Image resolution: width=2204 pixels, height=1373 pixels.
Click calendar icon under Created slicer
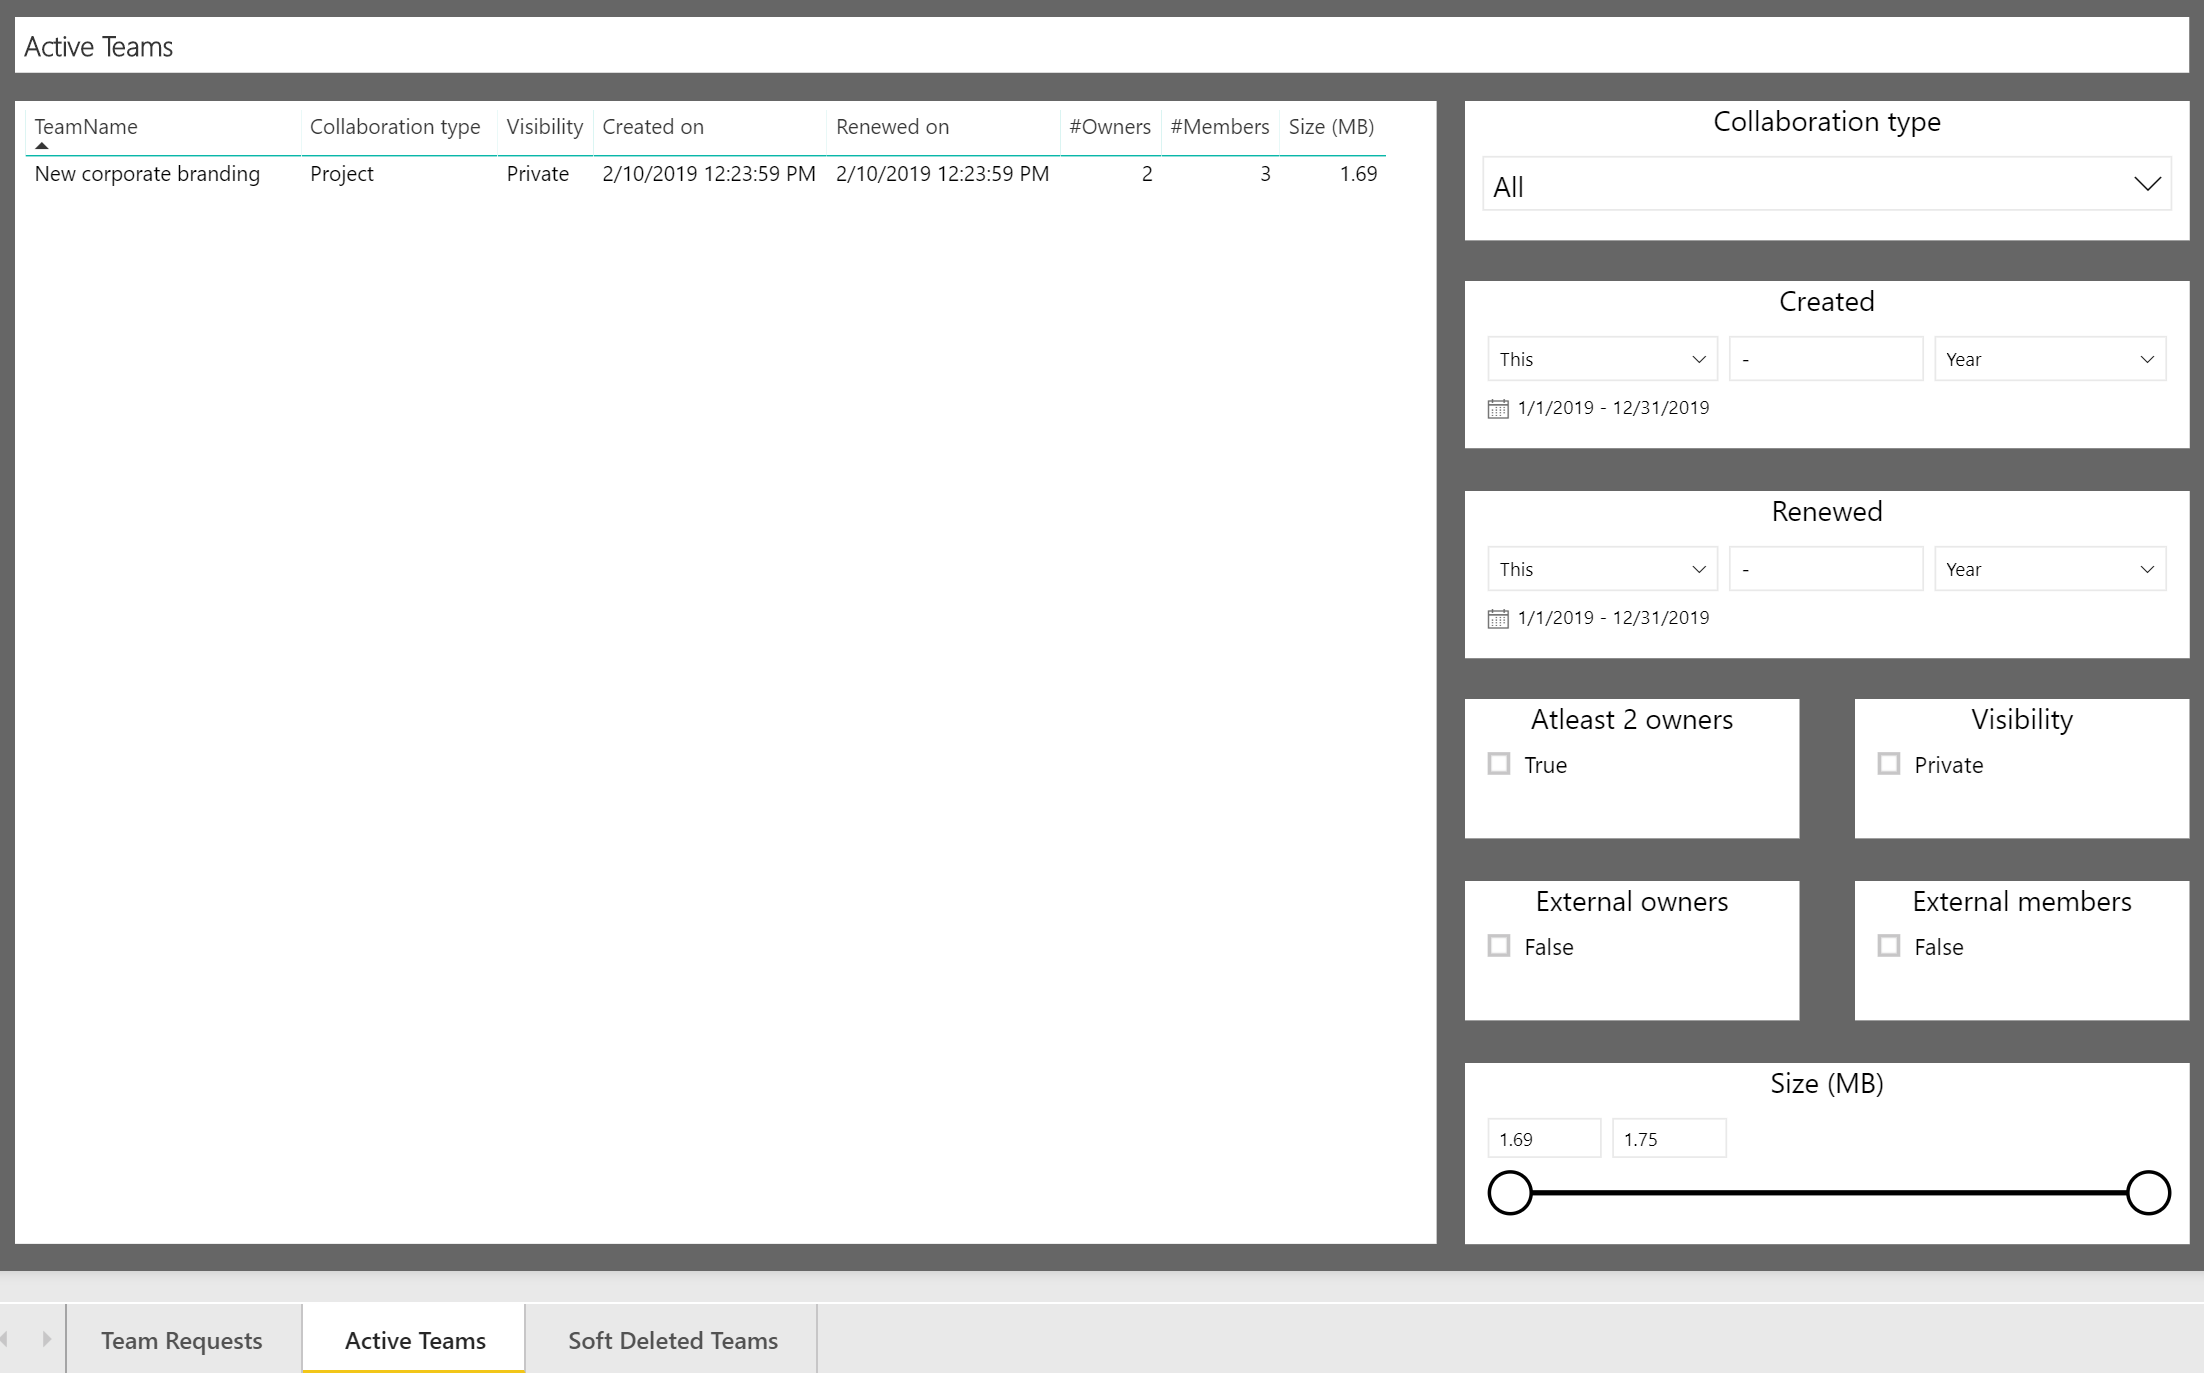tap(1497, 408)
